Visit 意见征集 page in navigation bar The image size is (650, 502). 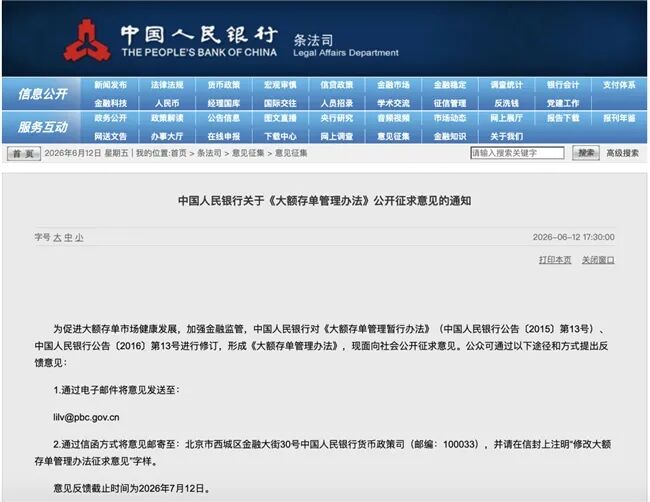[x=393, y=136]
